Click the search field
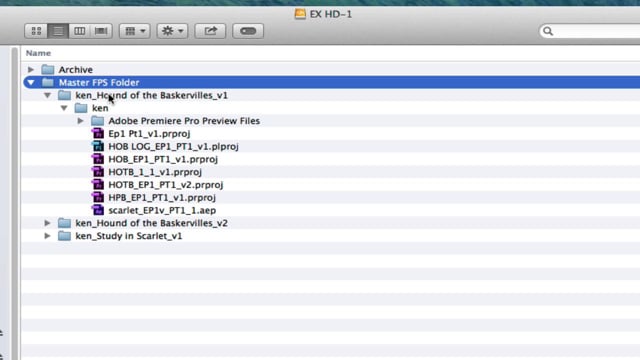Image resolution: width=640 pixels, height=360 pixels. [590, 31]
